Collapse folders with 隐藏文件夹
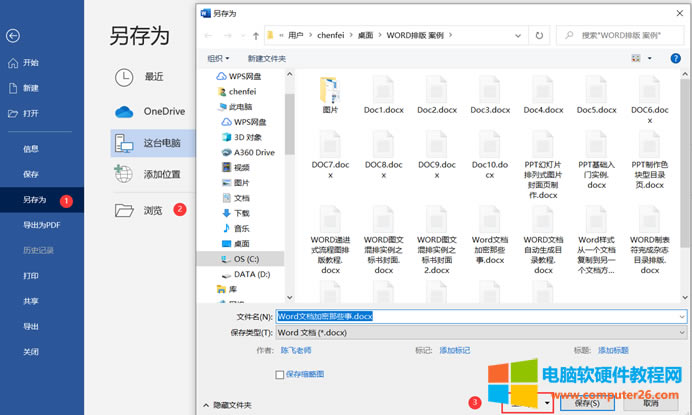 click(x=232, y=404)
